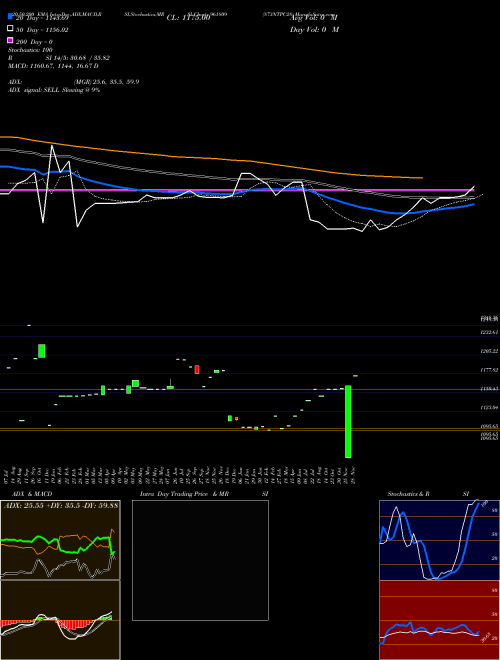Screen dimensions: 500x660
Task: Click the RSI 14/5 values line
Action: [59, 58]
